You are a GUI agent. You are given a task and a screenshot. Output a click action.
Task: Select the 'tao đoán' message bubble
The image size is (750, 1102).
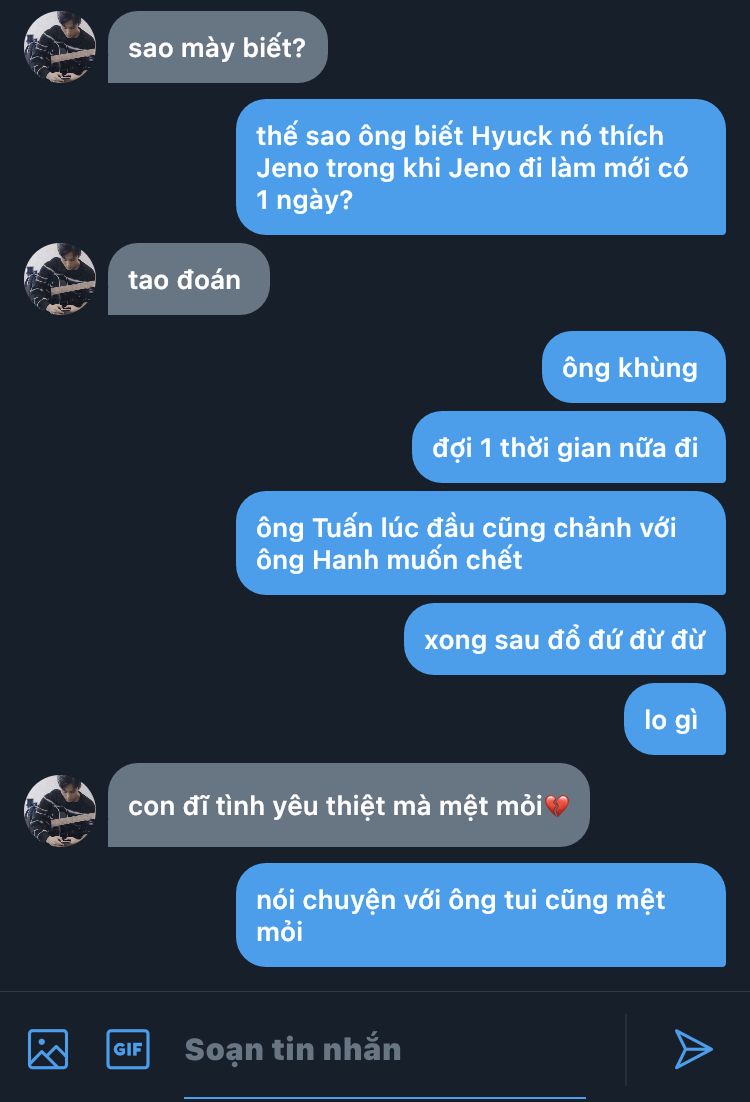(x=188, y=279)
